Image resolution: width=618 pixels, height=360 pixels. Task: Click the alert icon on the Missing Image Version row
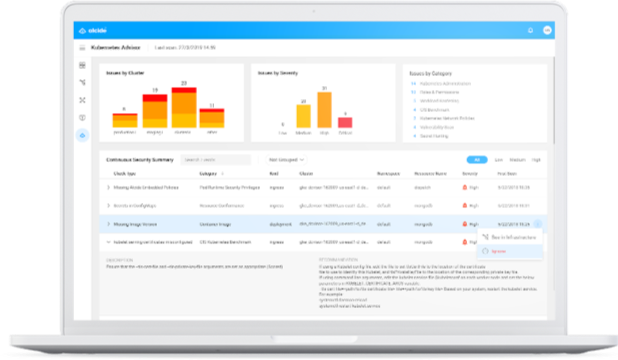464,224
